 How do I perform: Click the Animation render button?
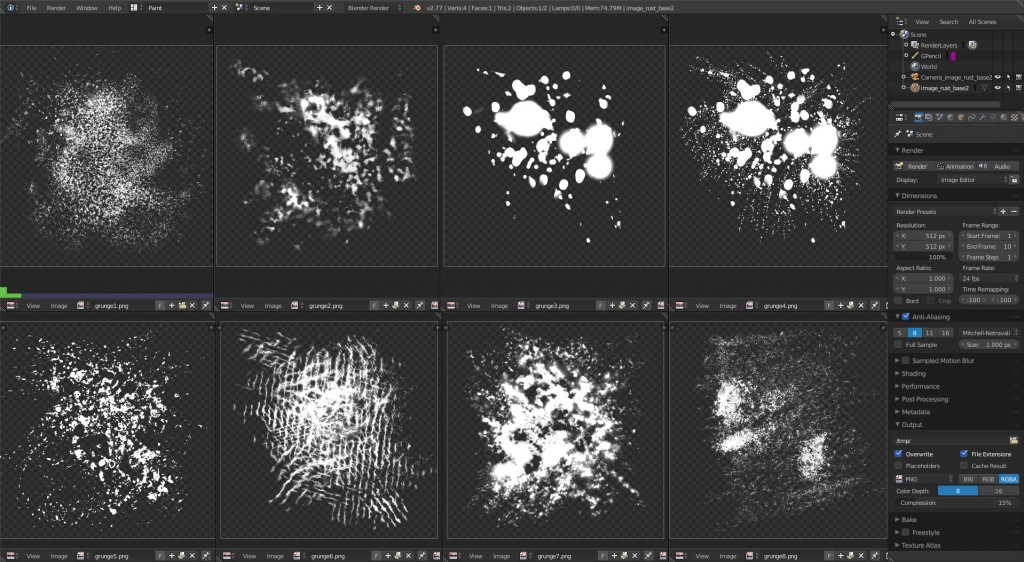[955, 166]
